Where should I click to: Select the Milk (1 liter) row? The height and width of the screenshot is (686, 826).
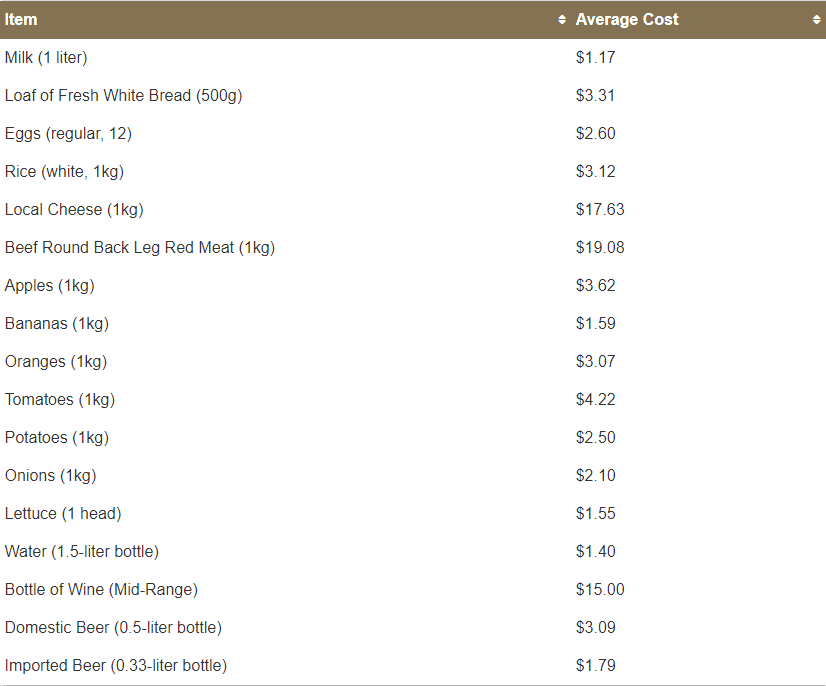pos(413,57)
